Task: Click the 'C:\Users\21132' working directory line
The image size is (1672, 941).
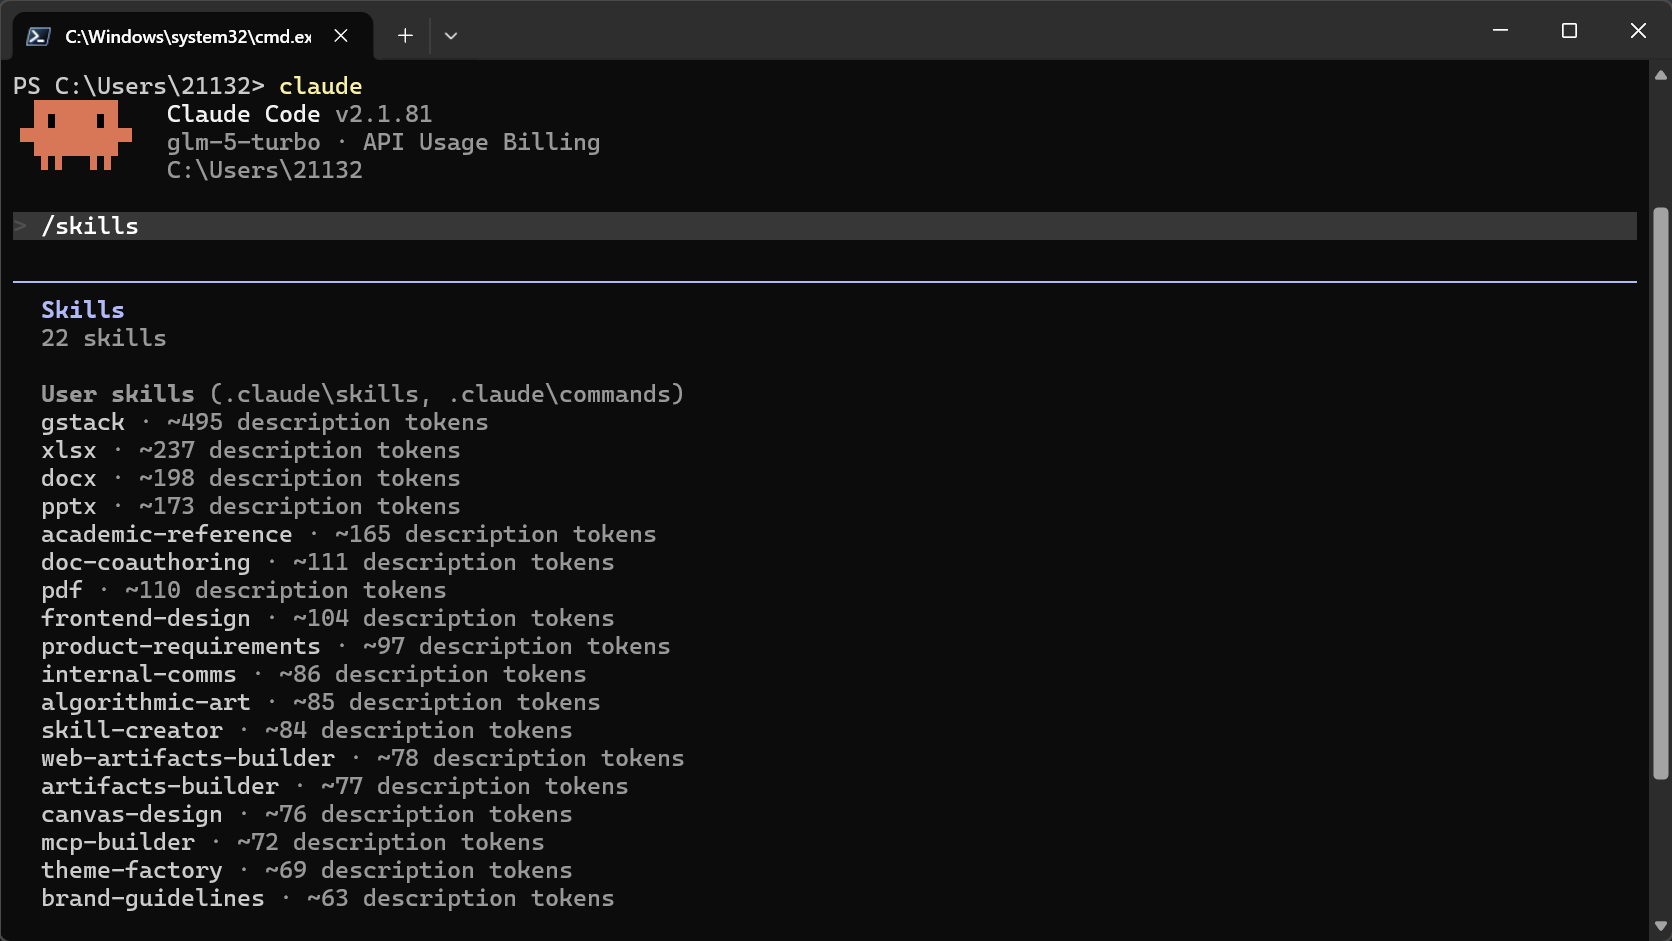Action: point(265,170)
